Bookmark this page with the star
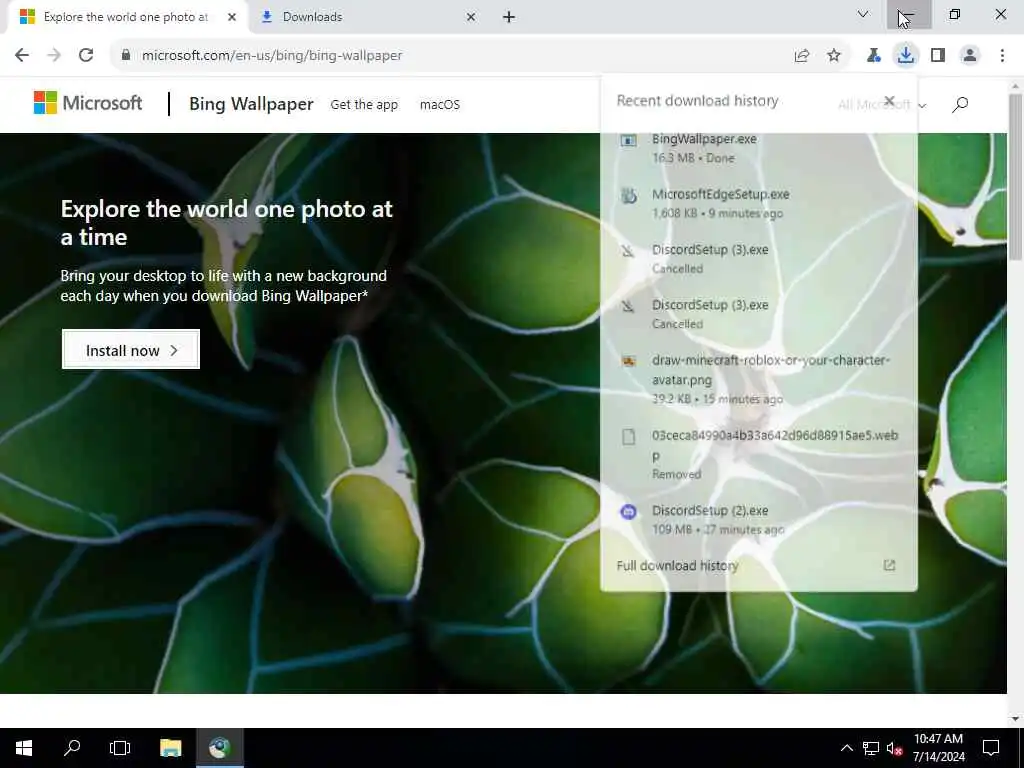The image size is (1024, 768). (834, 56)
